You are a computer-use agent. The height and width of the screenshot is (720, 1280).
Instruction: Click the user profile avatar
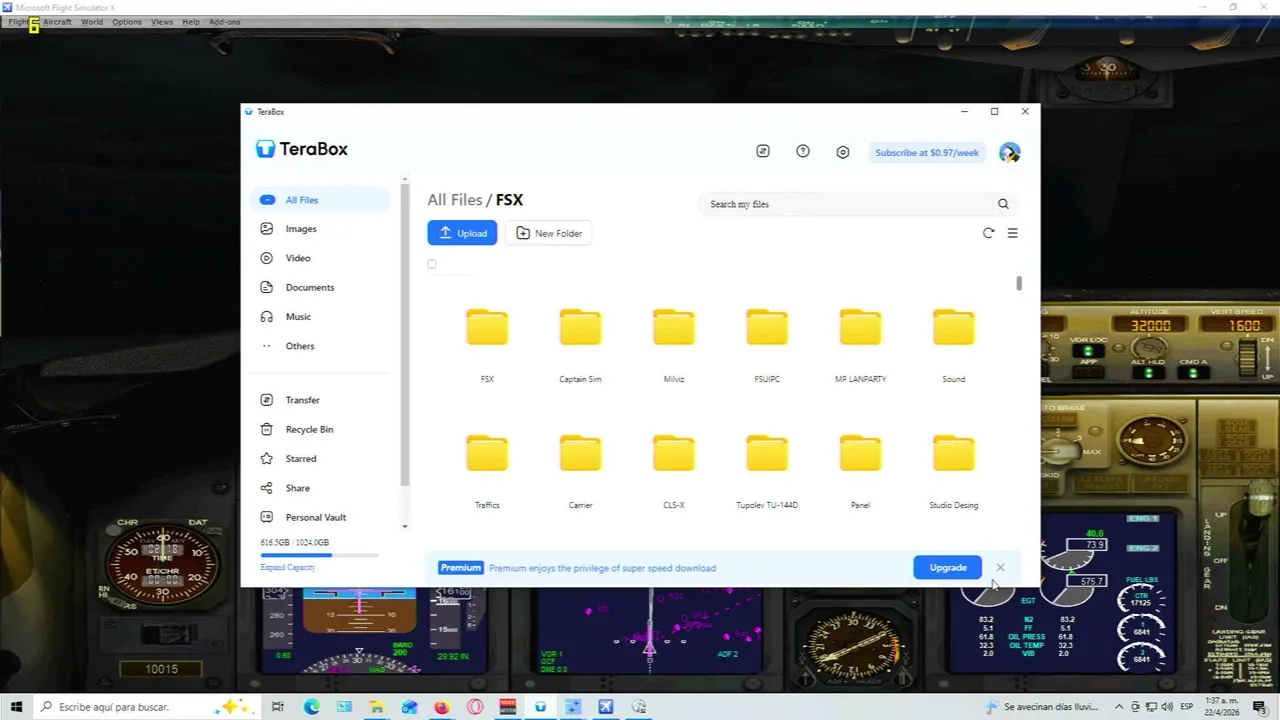[1009, 152]
